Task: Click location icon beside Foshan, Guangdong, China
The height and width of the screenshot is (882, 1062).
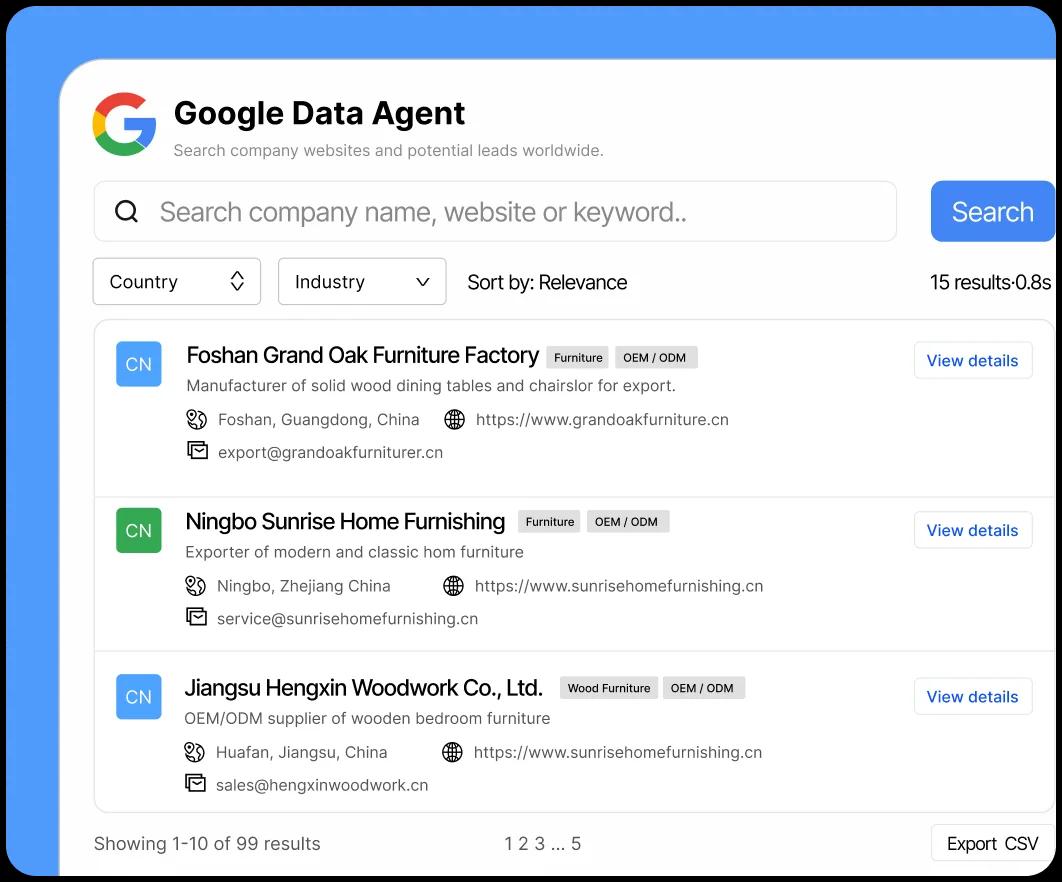Action: tap(196, 419)
